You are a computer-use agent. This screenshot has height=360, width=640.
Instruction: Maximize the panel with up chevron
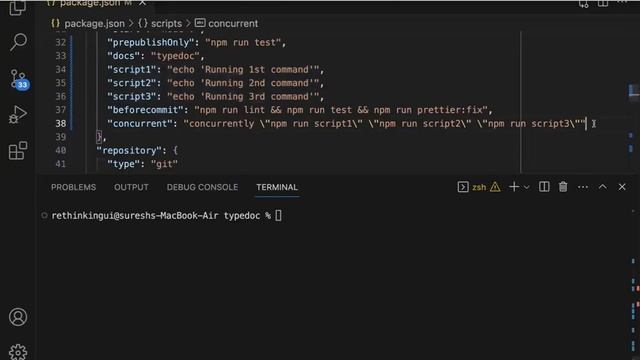602,187
